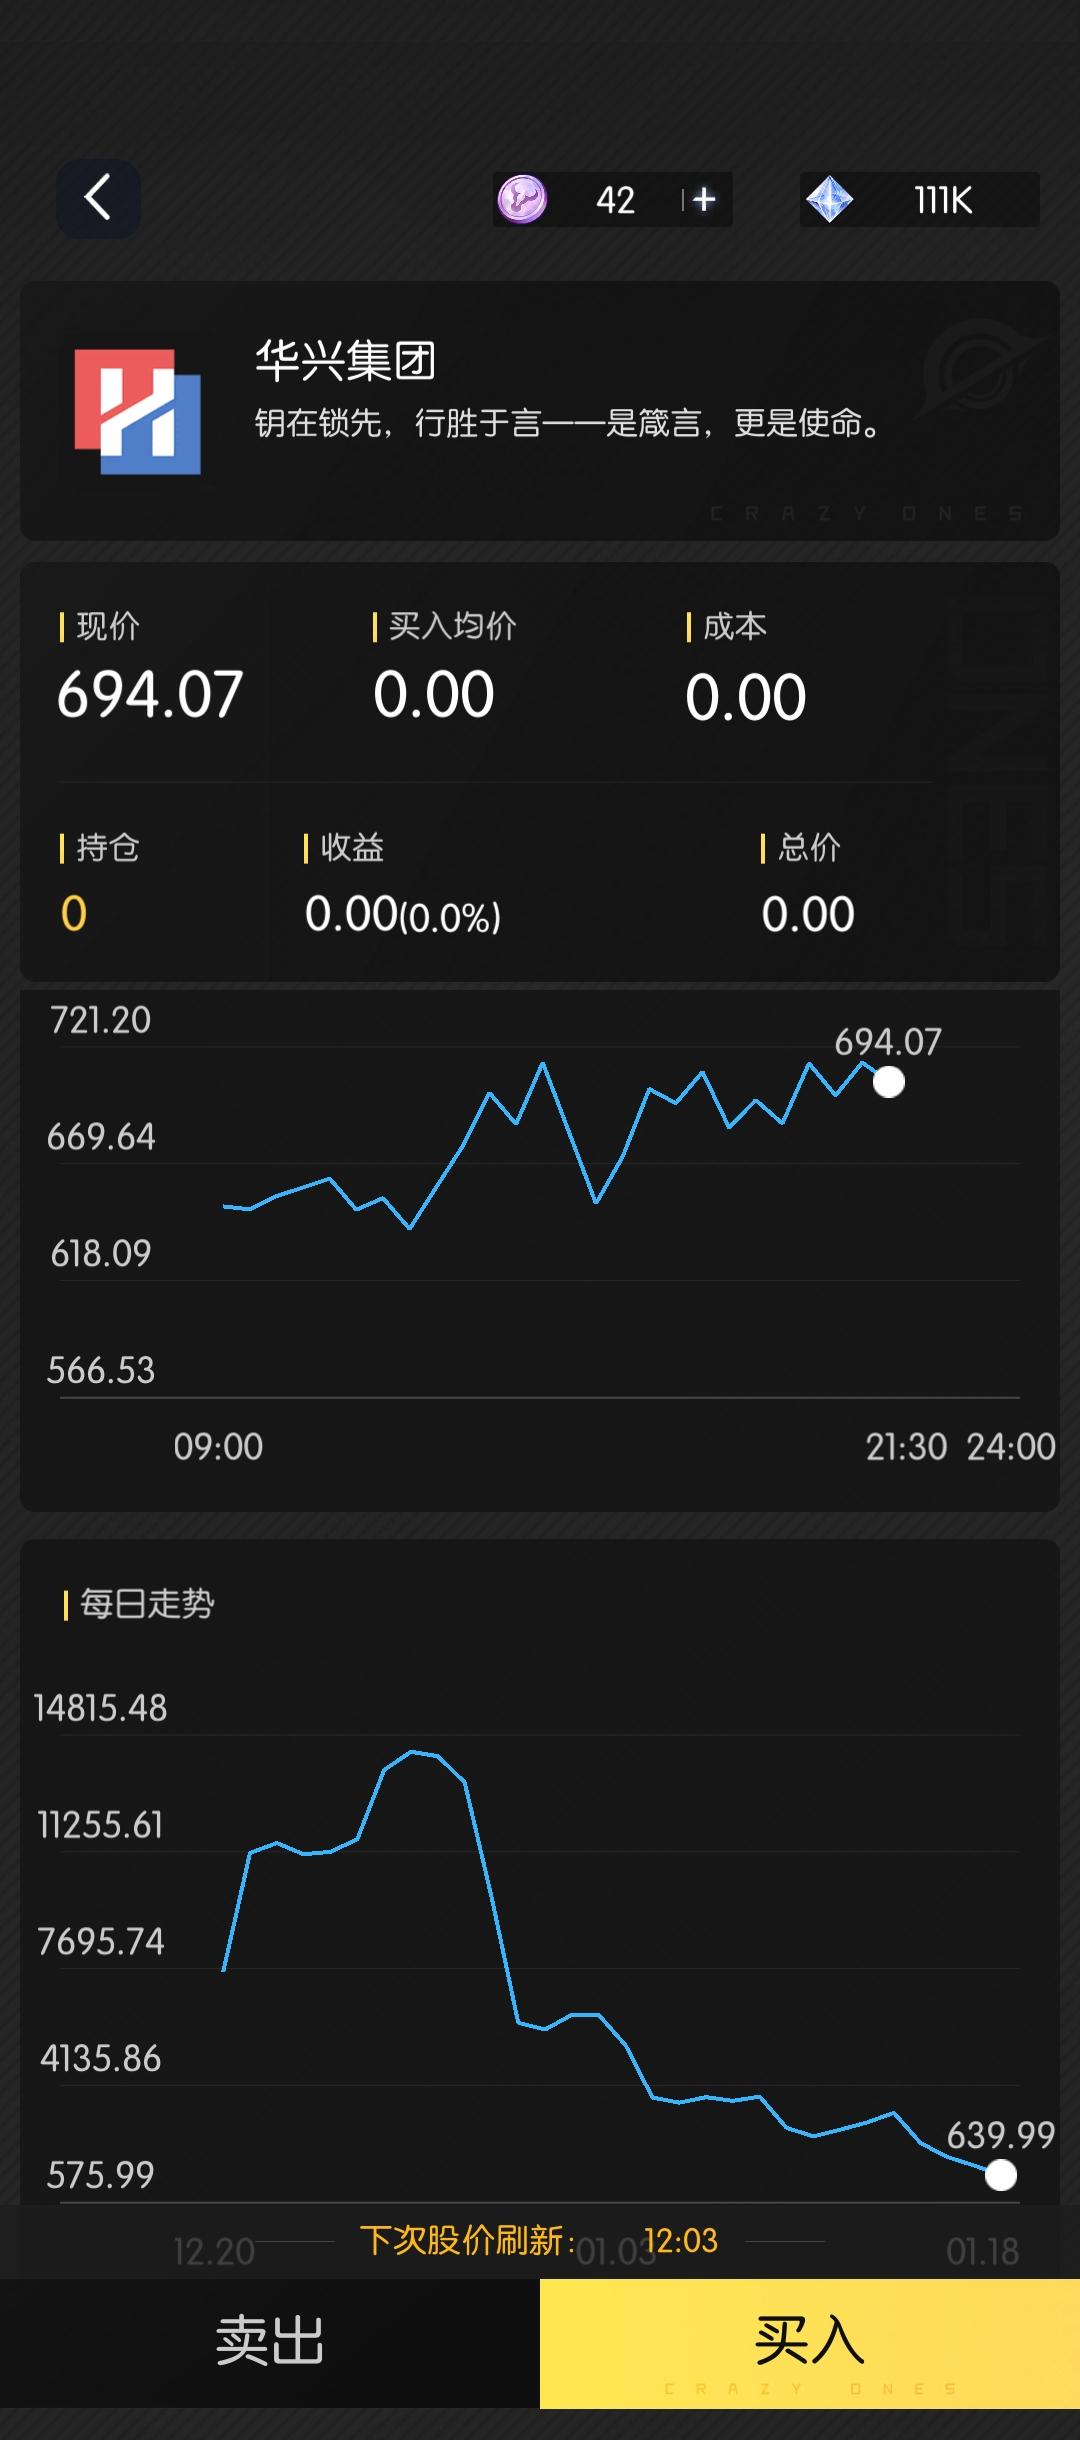
Task: Tap the 持仓 holdings count
Action: (74, 914)
